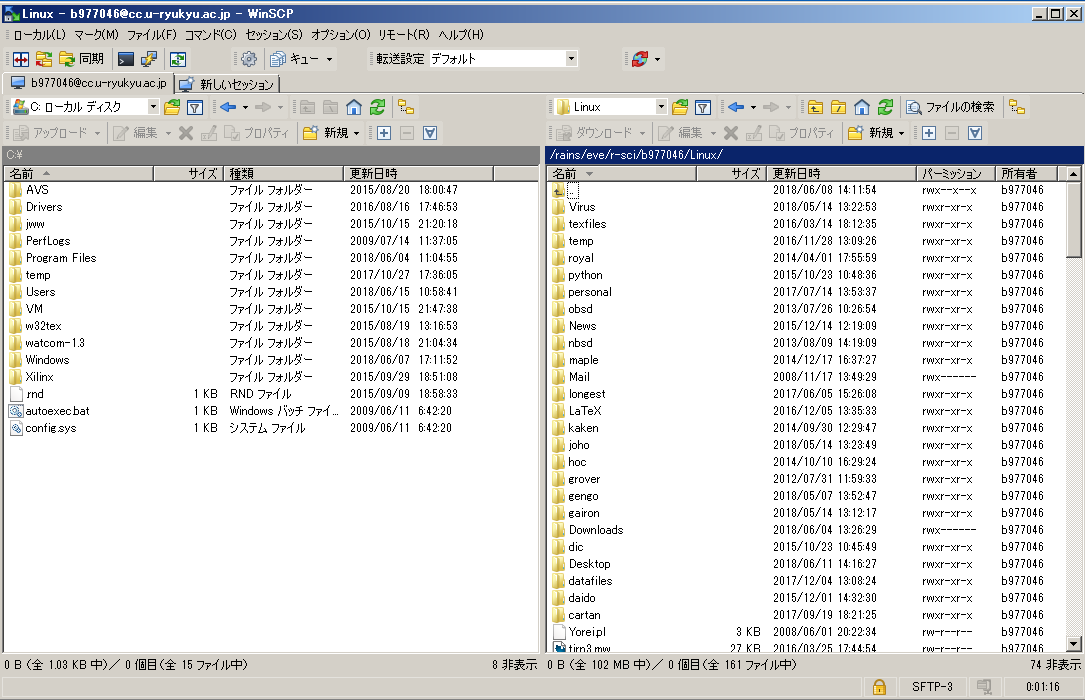Select the remote Yorei.pl file

pyautogui.click(x=587, y=632)
